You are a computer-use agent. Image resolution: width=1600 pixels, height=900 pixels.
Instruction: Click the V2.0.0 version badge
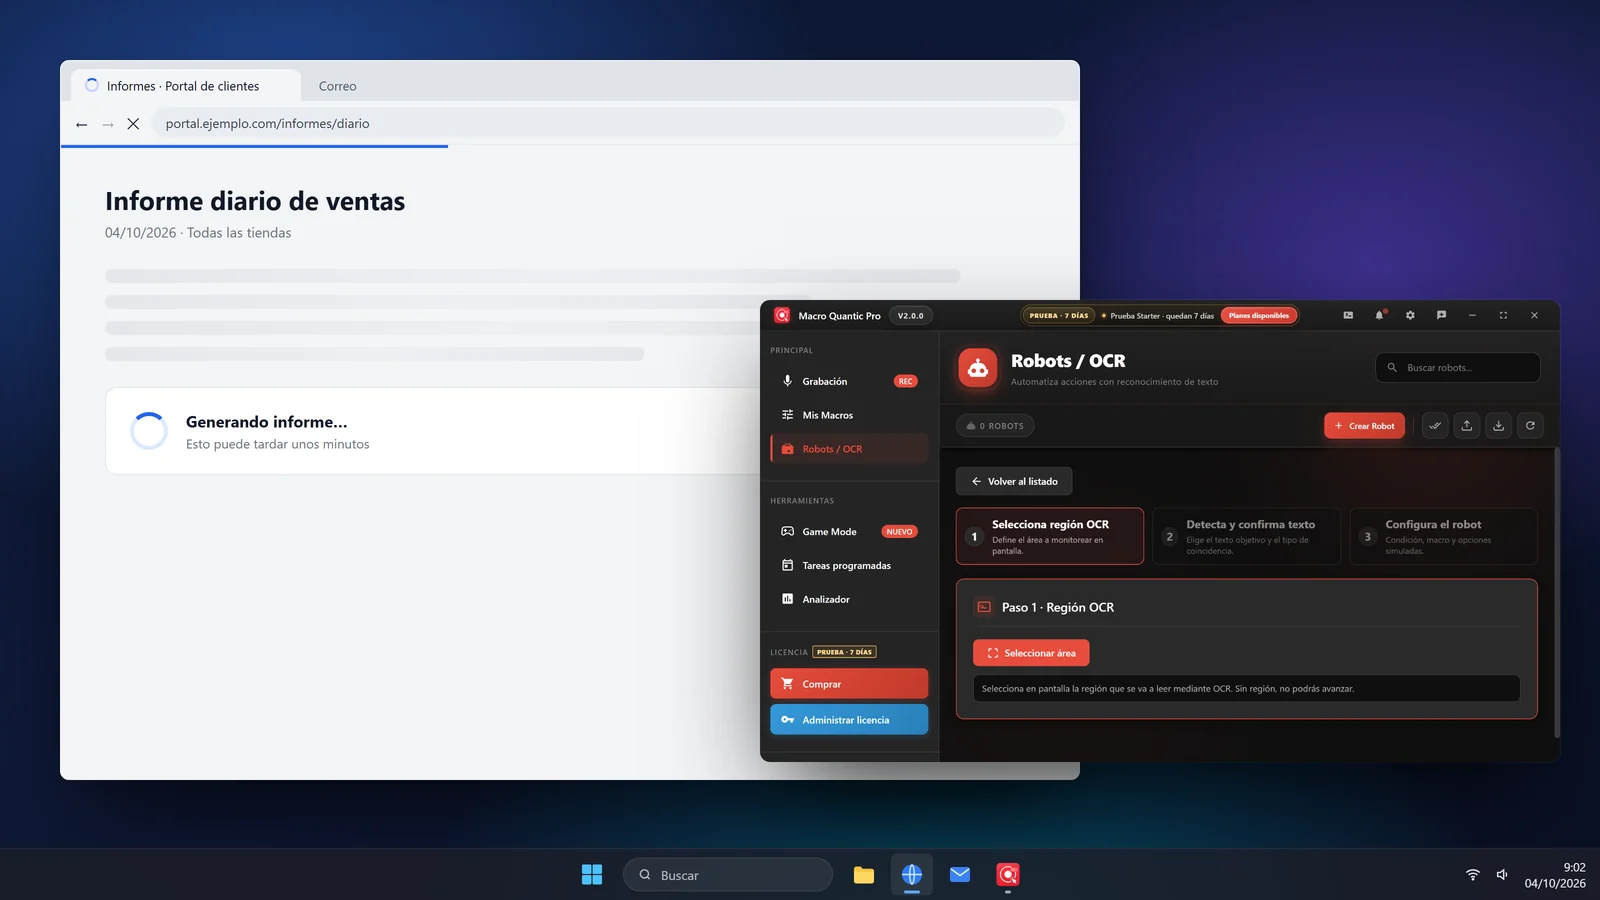click(x=911, y=316)
